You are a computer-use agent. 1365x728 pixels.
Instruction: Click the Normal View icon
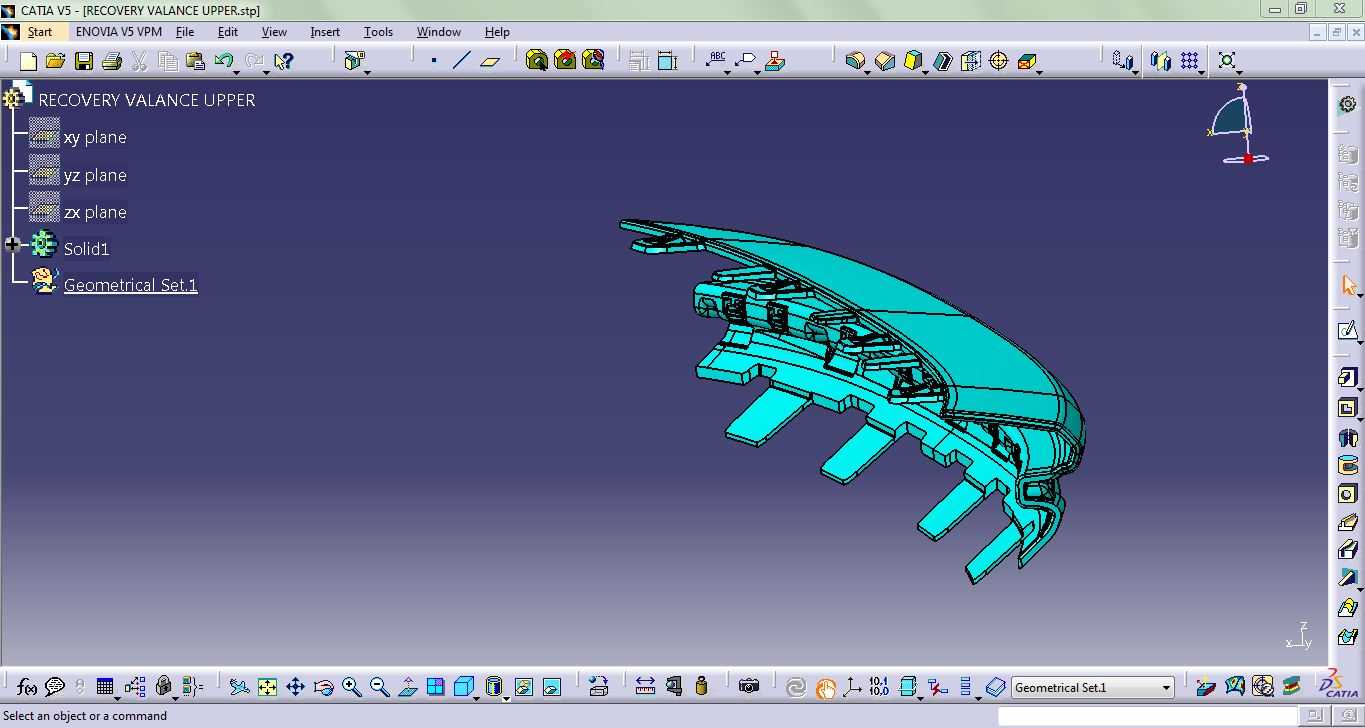pos(407,687)
